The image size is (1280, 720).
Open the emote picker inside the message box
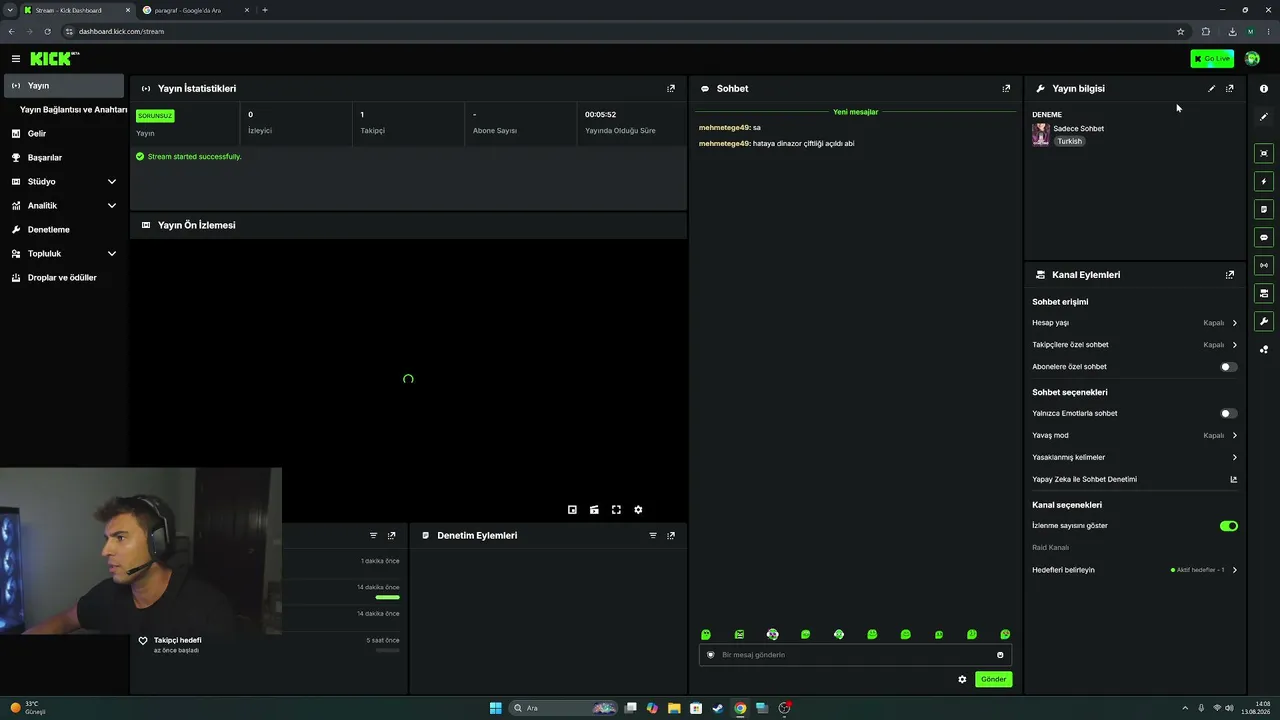pos(1000,655)
